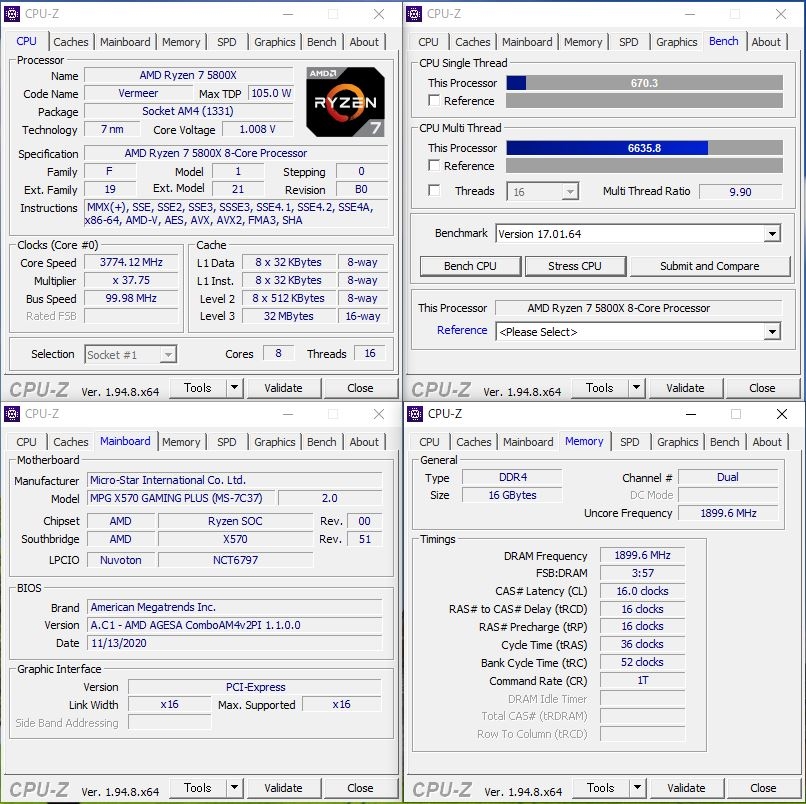Viewport: 806px width, 804px height.
Task: Open the Benchmark version dropdown
Action: point(638,234)
